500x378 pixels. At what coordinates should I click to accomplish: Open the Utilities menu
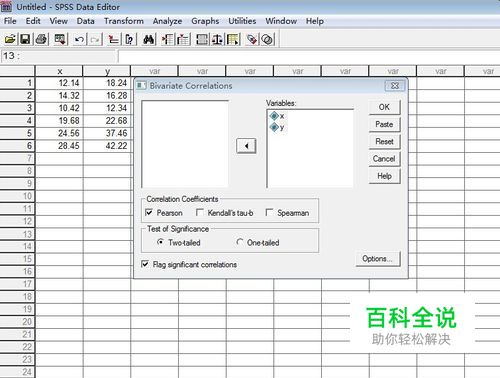[x=242, y=21]
